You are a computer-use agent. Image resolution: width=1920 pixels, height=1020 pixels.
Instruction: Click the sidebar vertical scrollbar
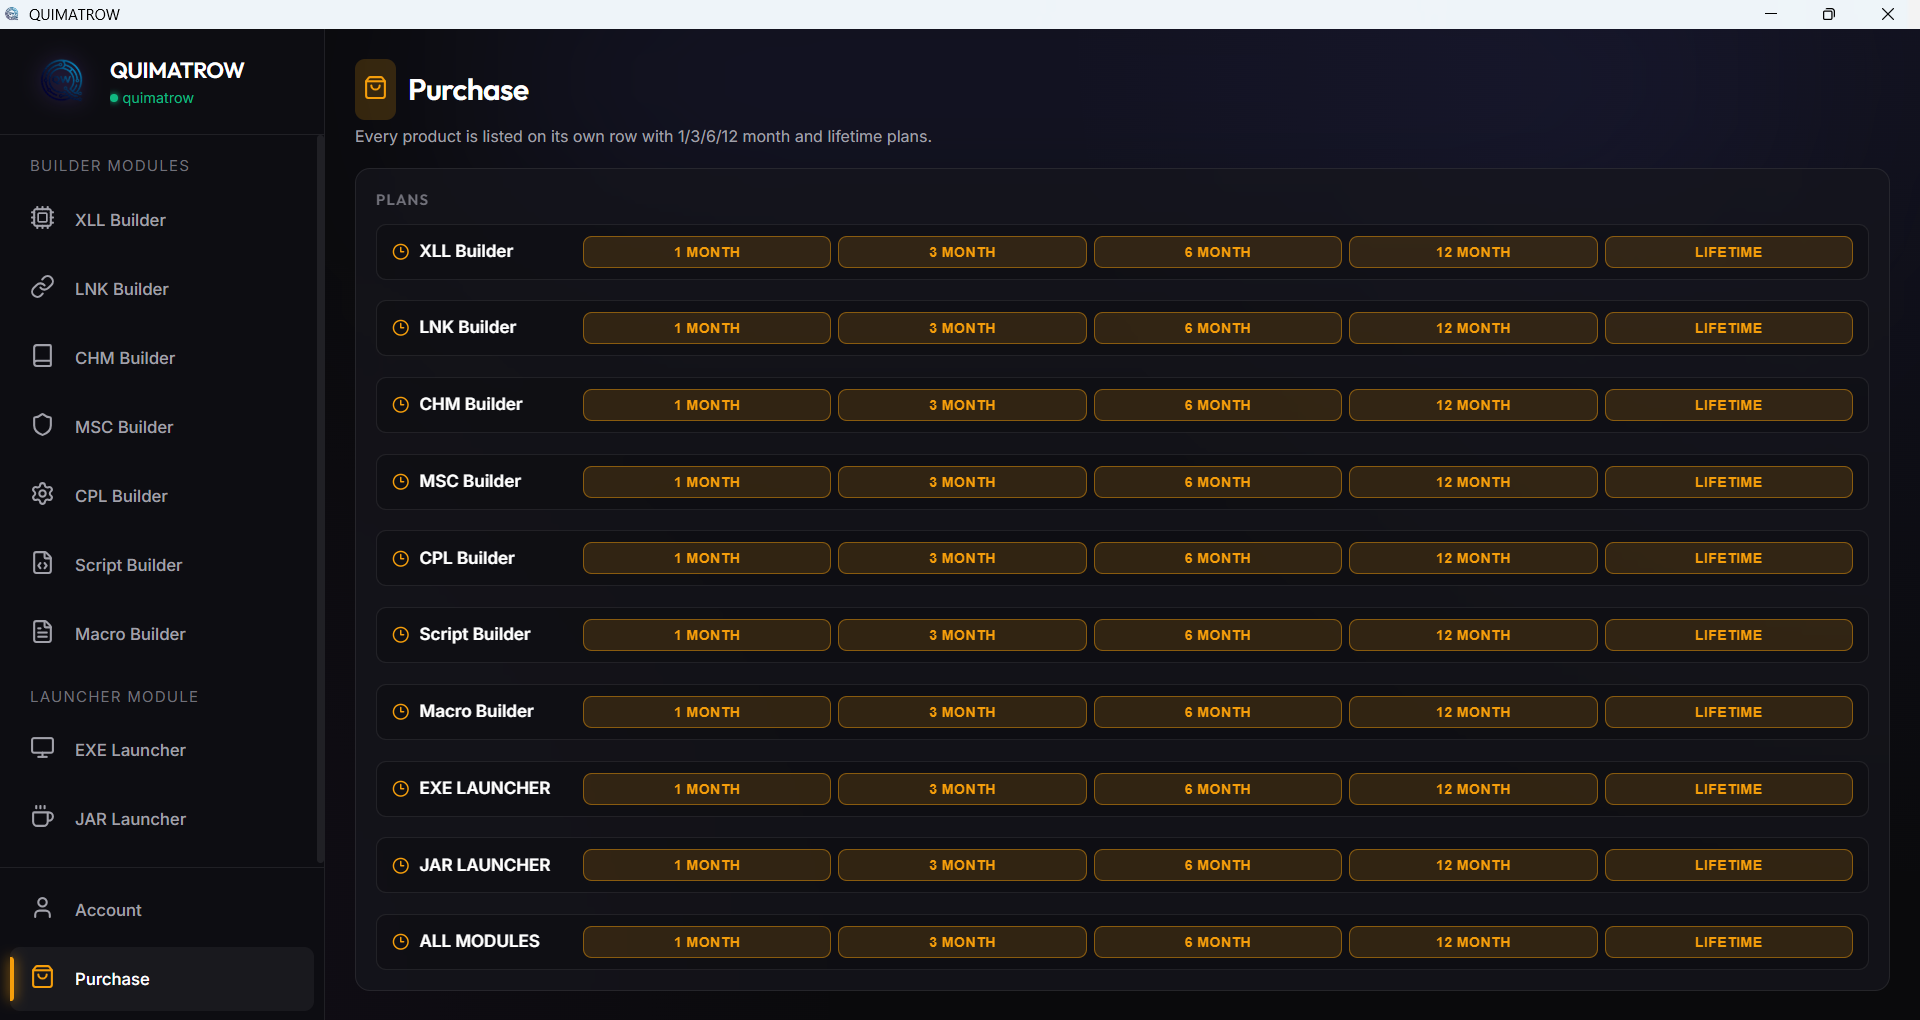pyautogui.click(x=320, y=500)
